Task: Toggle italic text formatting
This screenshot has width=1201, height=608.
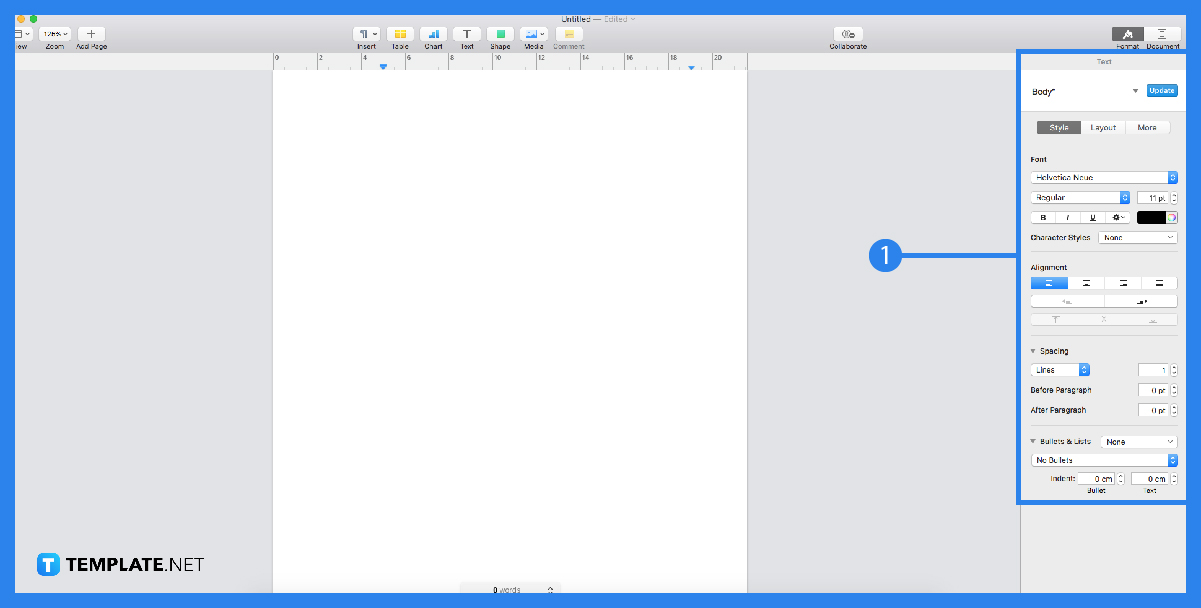Action: (x=1068, y=216)
